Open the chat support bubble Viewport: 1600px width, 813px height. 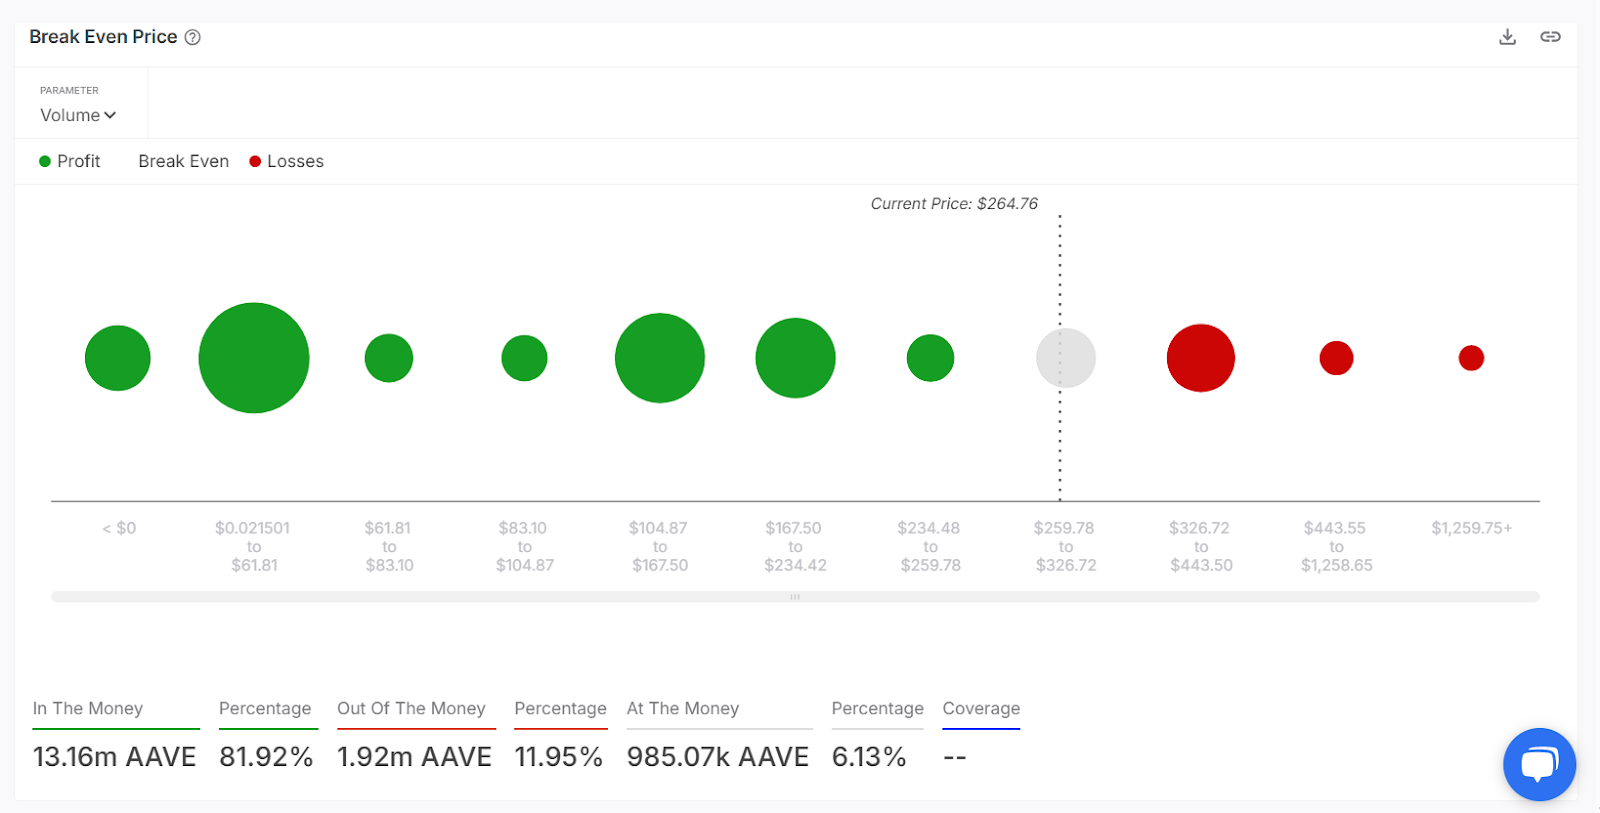pyautogui.click(x=1539, y=764)
